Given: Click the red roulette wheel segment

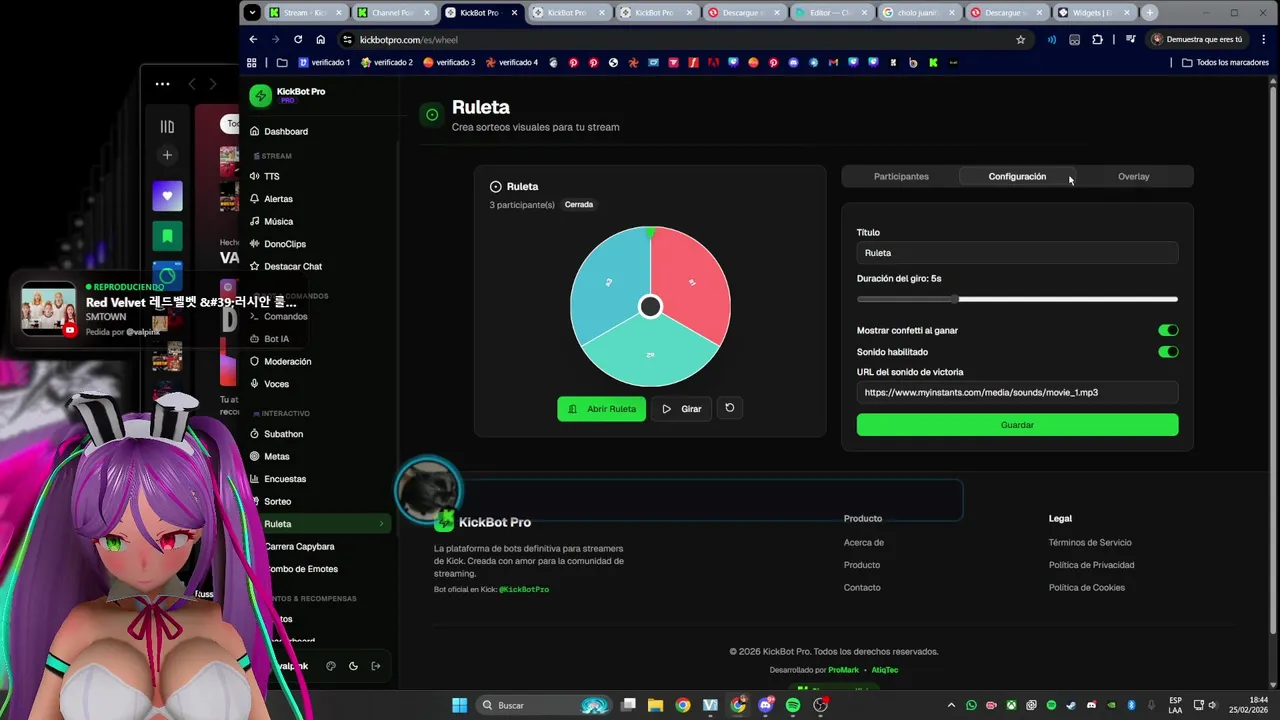Looking at the screenshot, I should 692,282.
